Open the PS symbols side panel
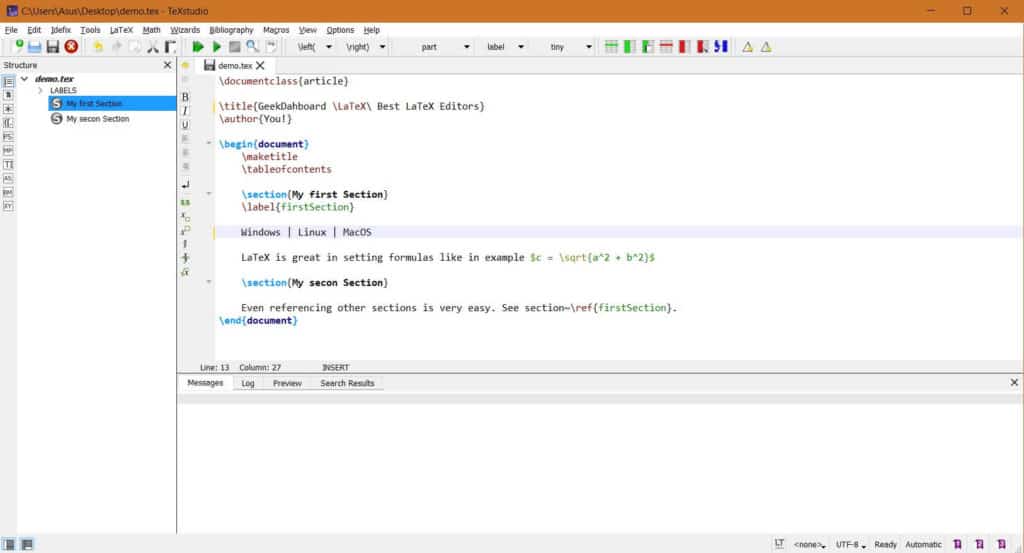 pos(8,136)
